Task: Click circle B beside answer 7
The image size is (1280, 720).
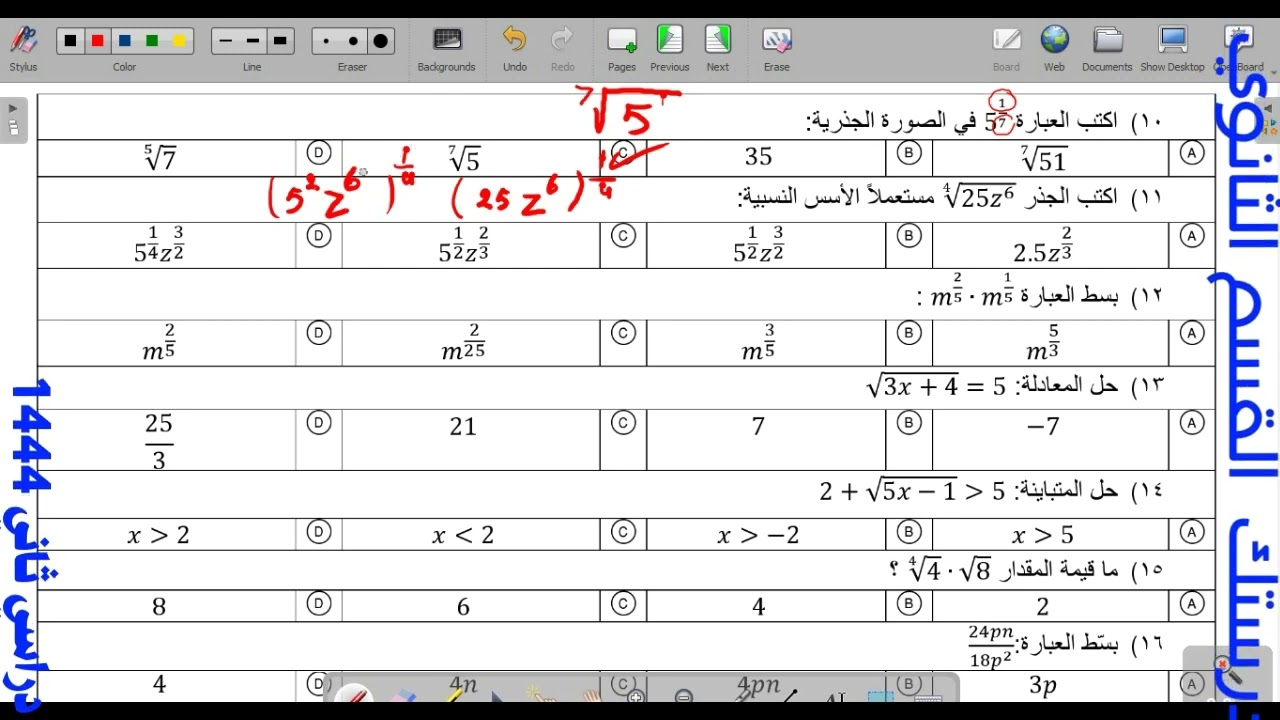Action: pos(909,423)
